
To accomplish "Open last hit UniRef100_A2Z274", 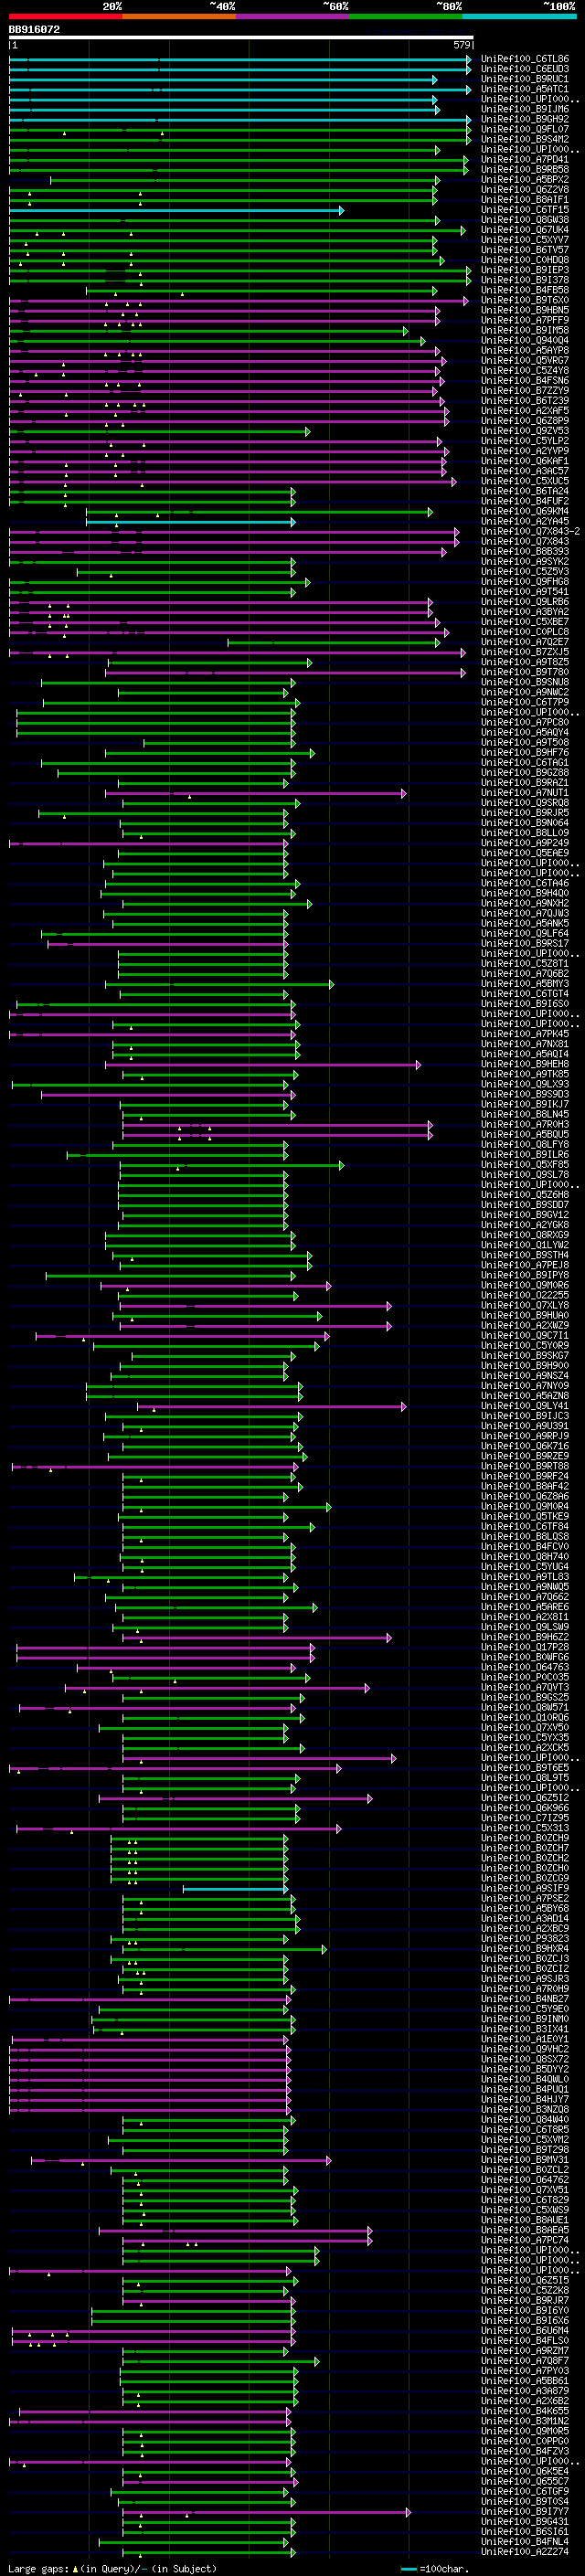I will [x=525, y=2552].
